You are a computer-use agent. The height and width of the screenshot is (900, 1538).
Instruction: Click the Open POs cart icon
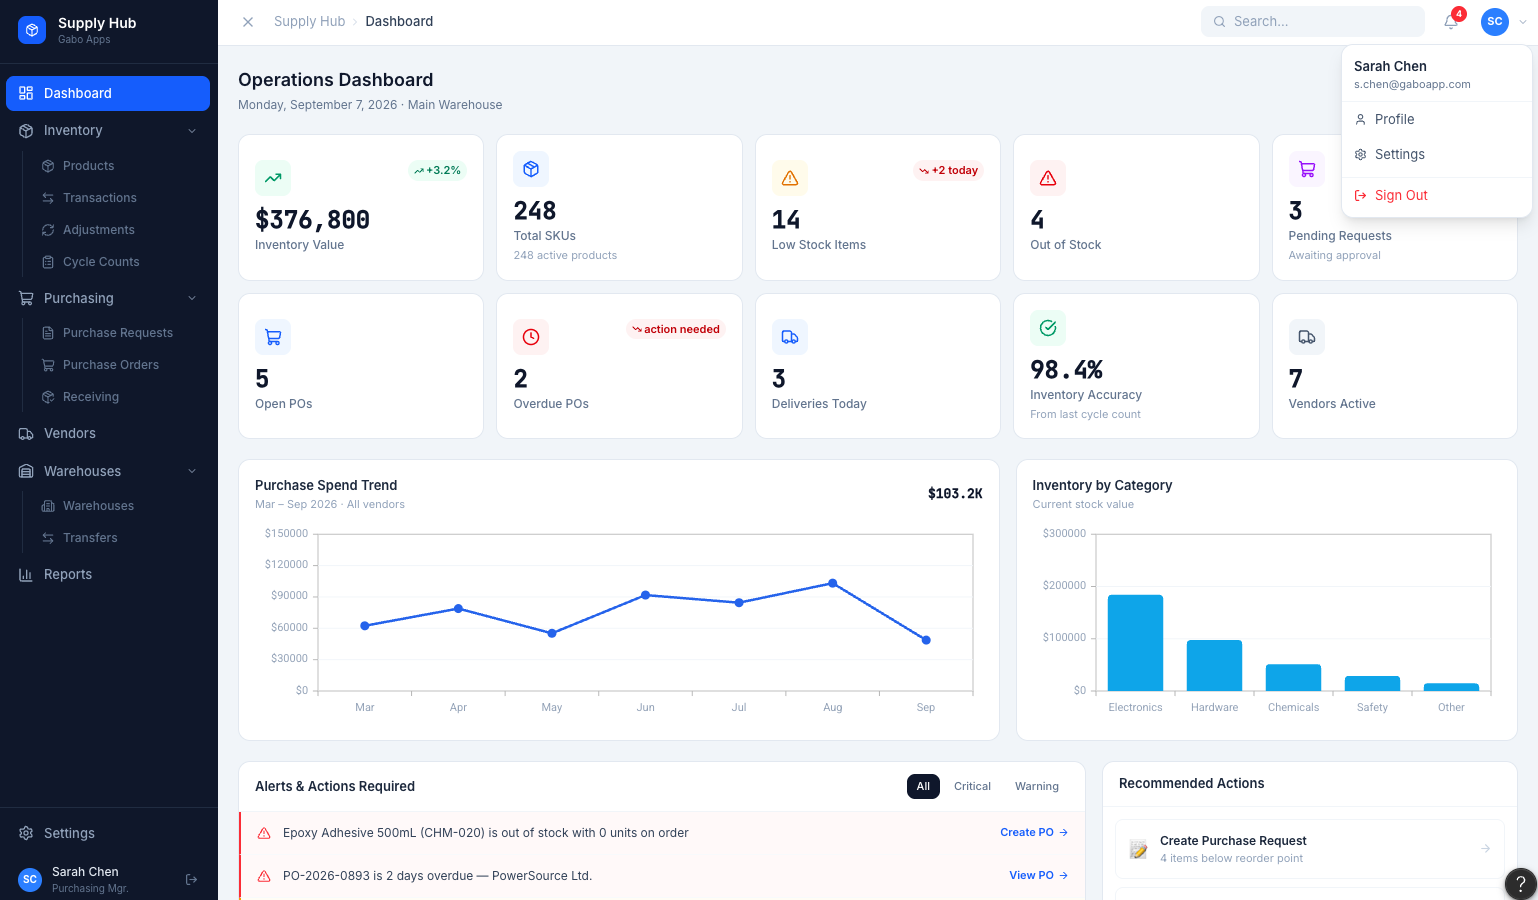click(x=273, y=337)
